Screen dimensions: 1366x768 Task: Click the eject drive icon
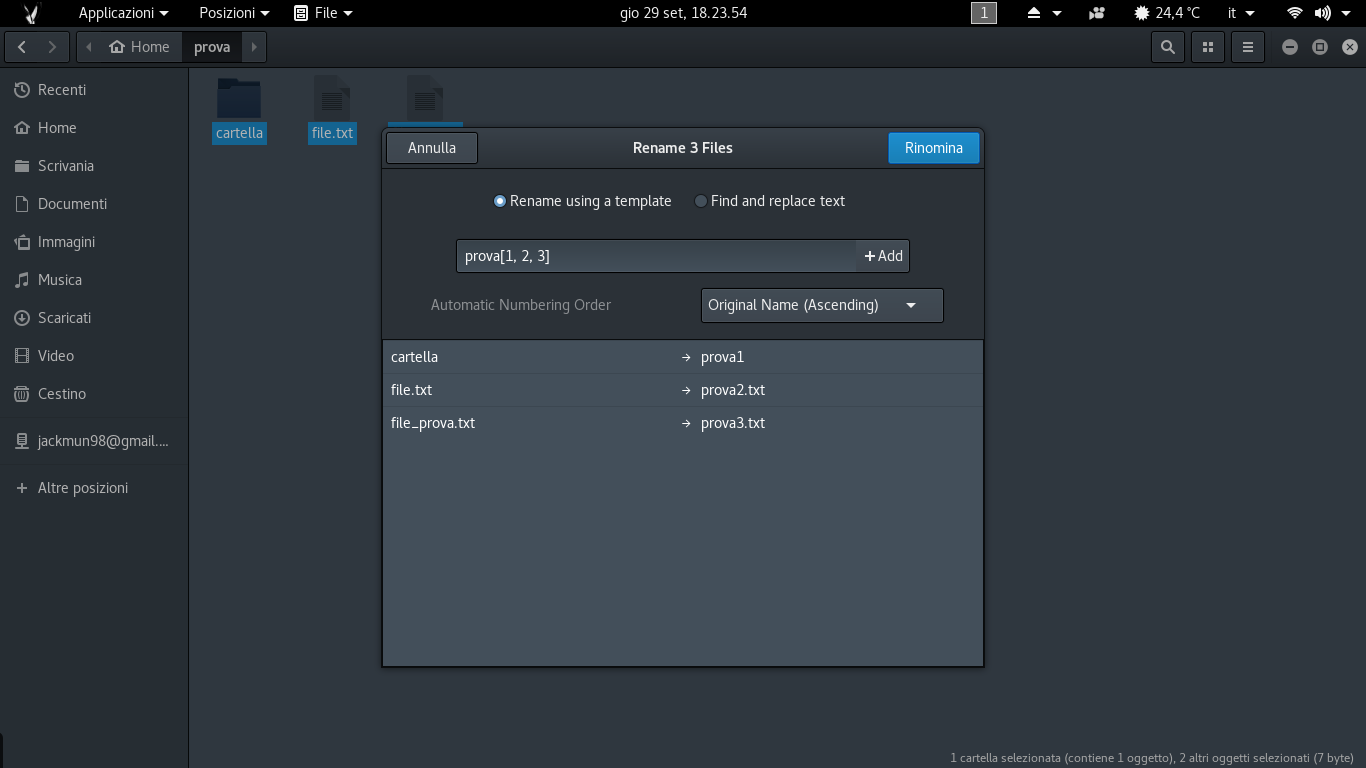[x=1034, y=13]
